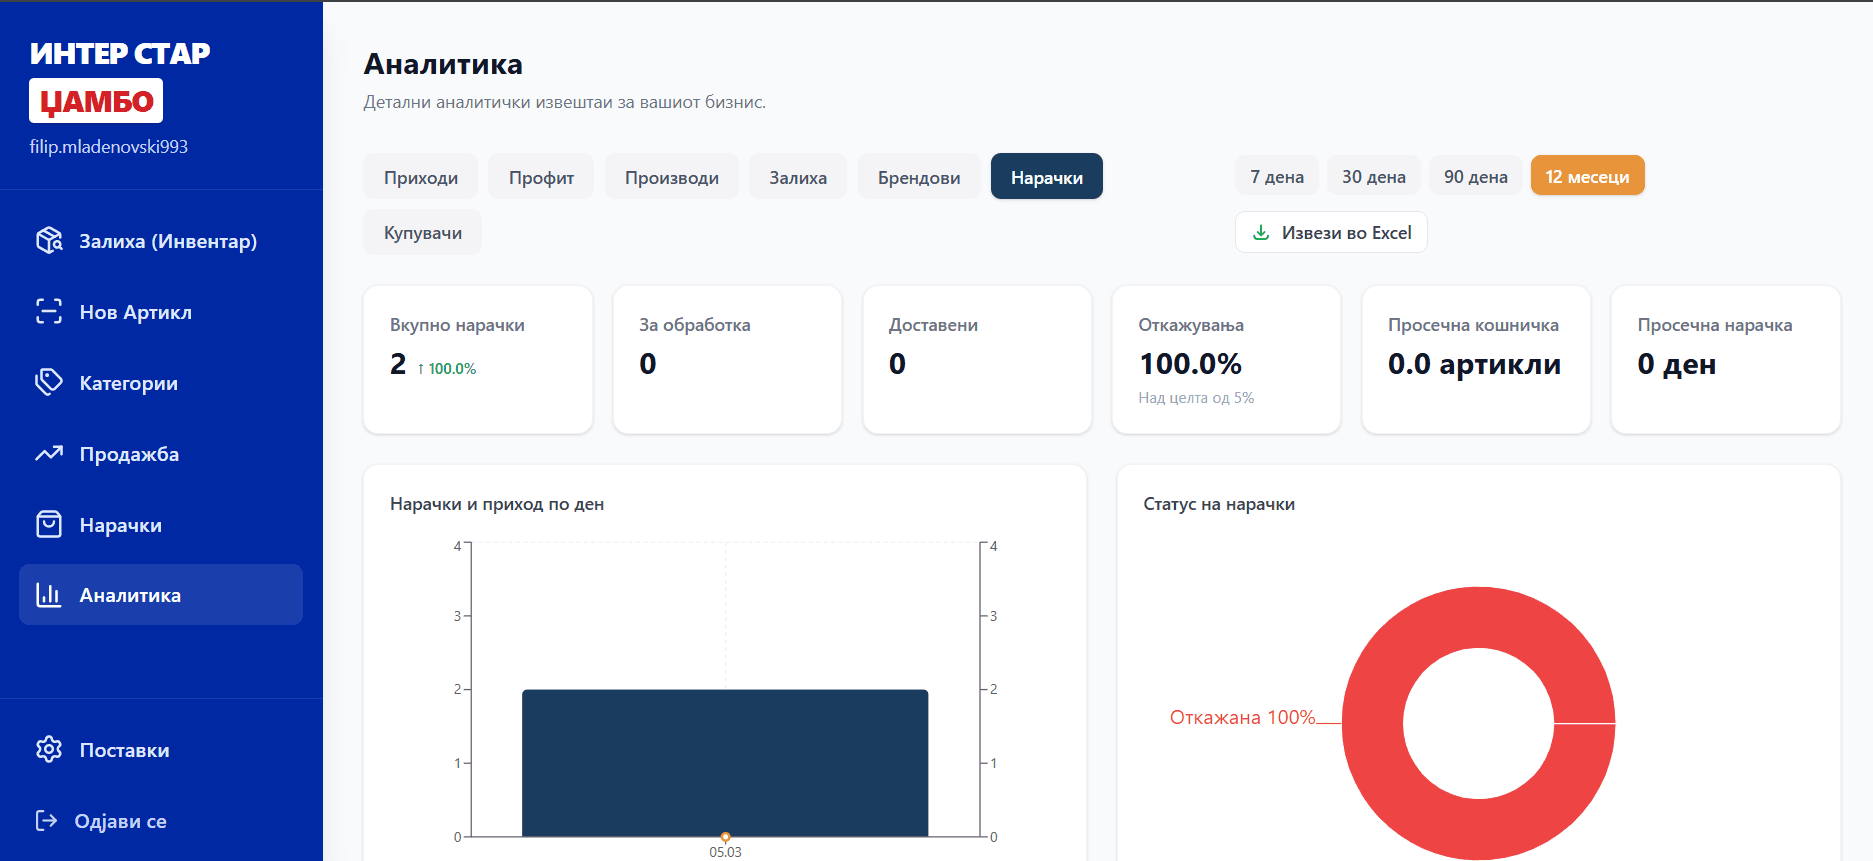Click the Аналитика page heading
This screenshot has width=1873, height=861.
[x=443, y=64]
